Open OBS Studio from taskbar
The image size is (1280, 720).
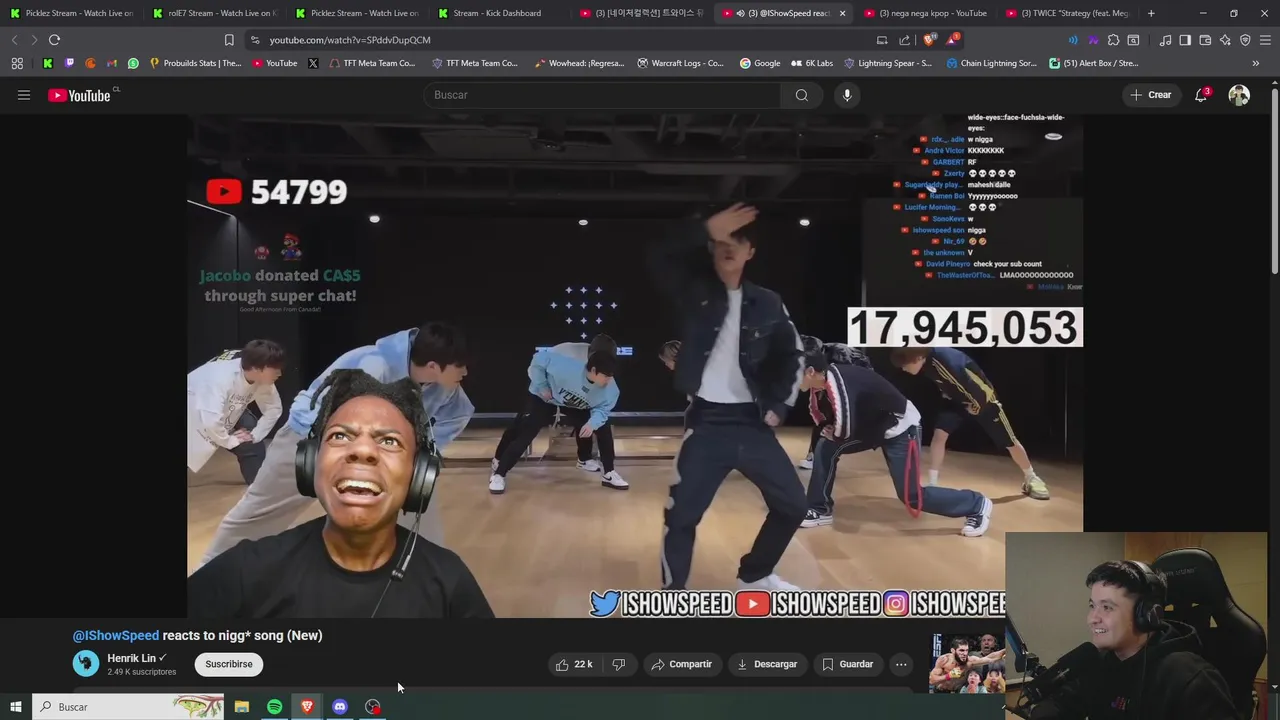pyautogui.click(x=373, y=707)
